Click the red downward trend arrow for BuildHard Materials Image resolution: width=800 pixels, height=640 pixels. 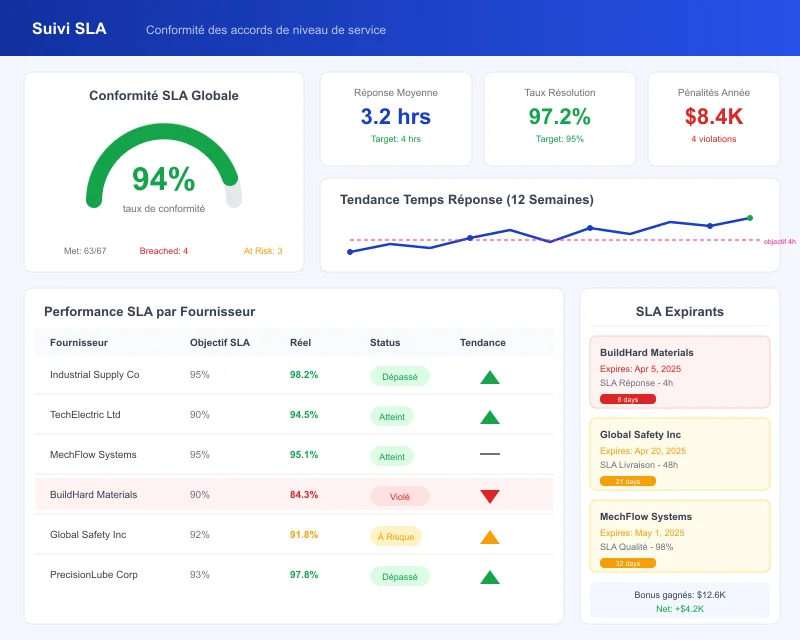click(490, 495)
